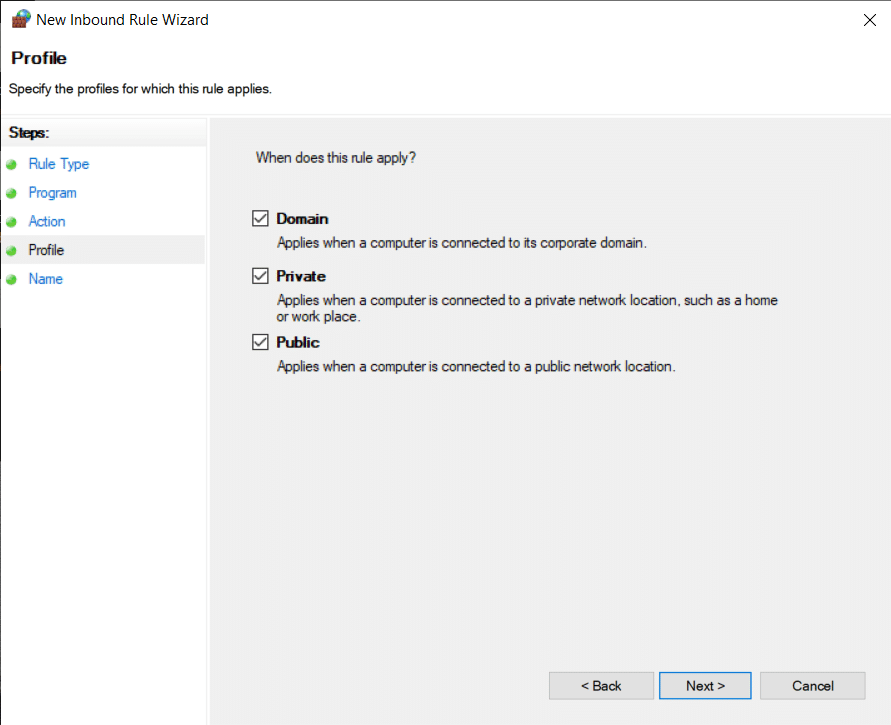Continue with the Next button
This screenshot has width=891, height=725.
click(x=705, y=686)
